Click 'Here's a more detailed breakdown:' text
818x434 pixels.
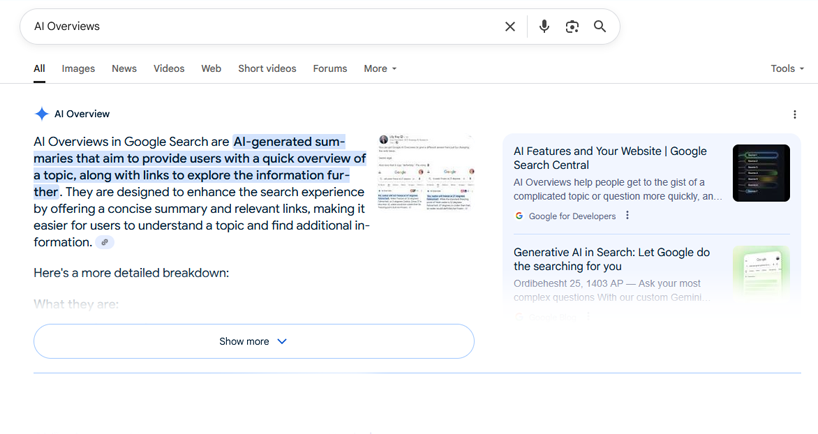click(x=131, y=273)
